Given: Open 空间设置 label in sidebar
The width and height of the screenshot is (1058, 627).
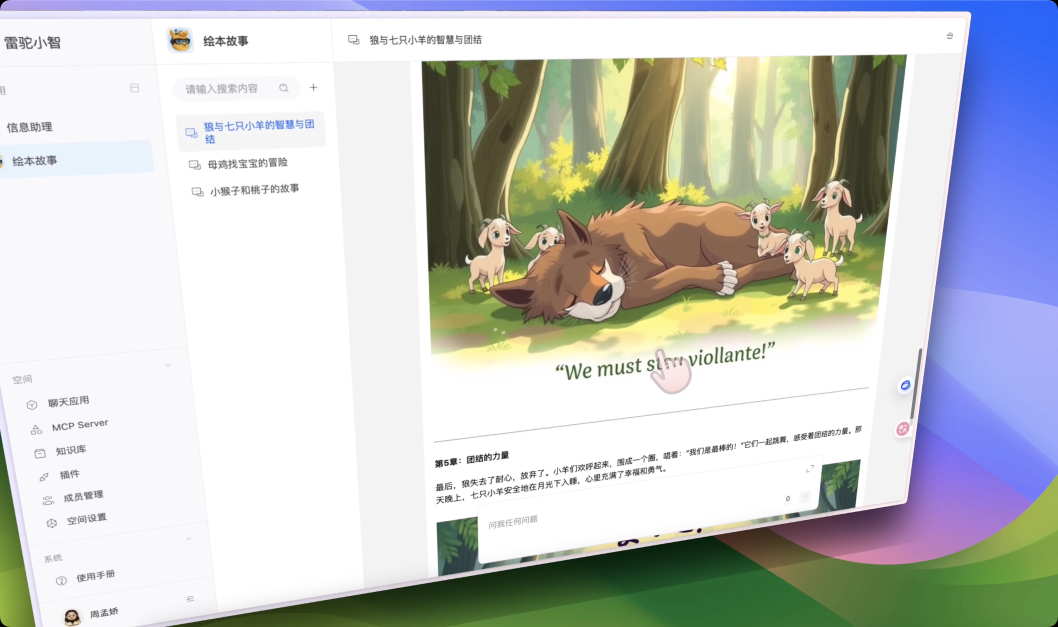Looking at the screenshot, I should (x=86, y=520).
